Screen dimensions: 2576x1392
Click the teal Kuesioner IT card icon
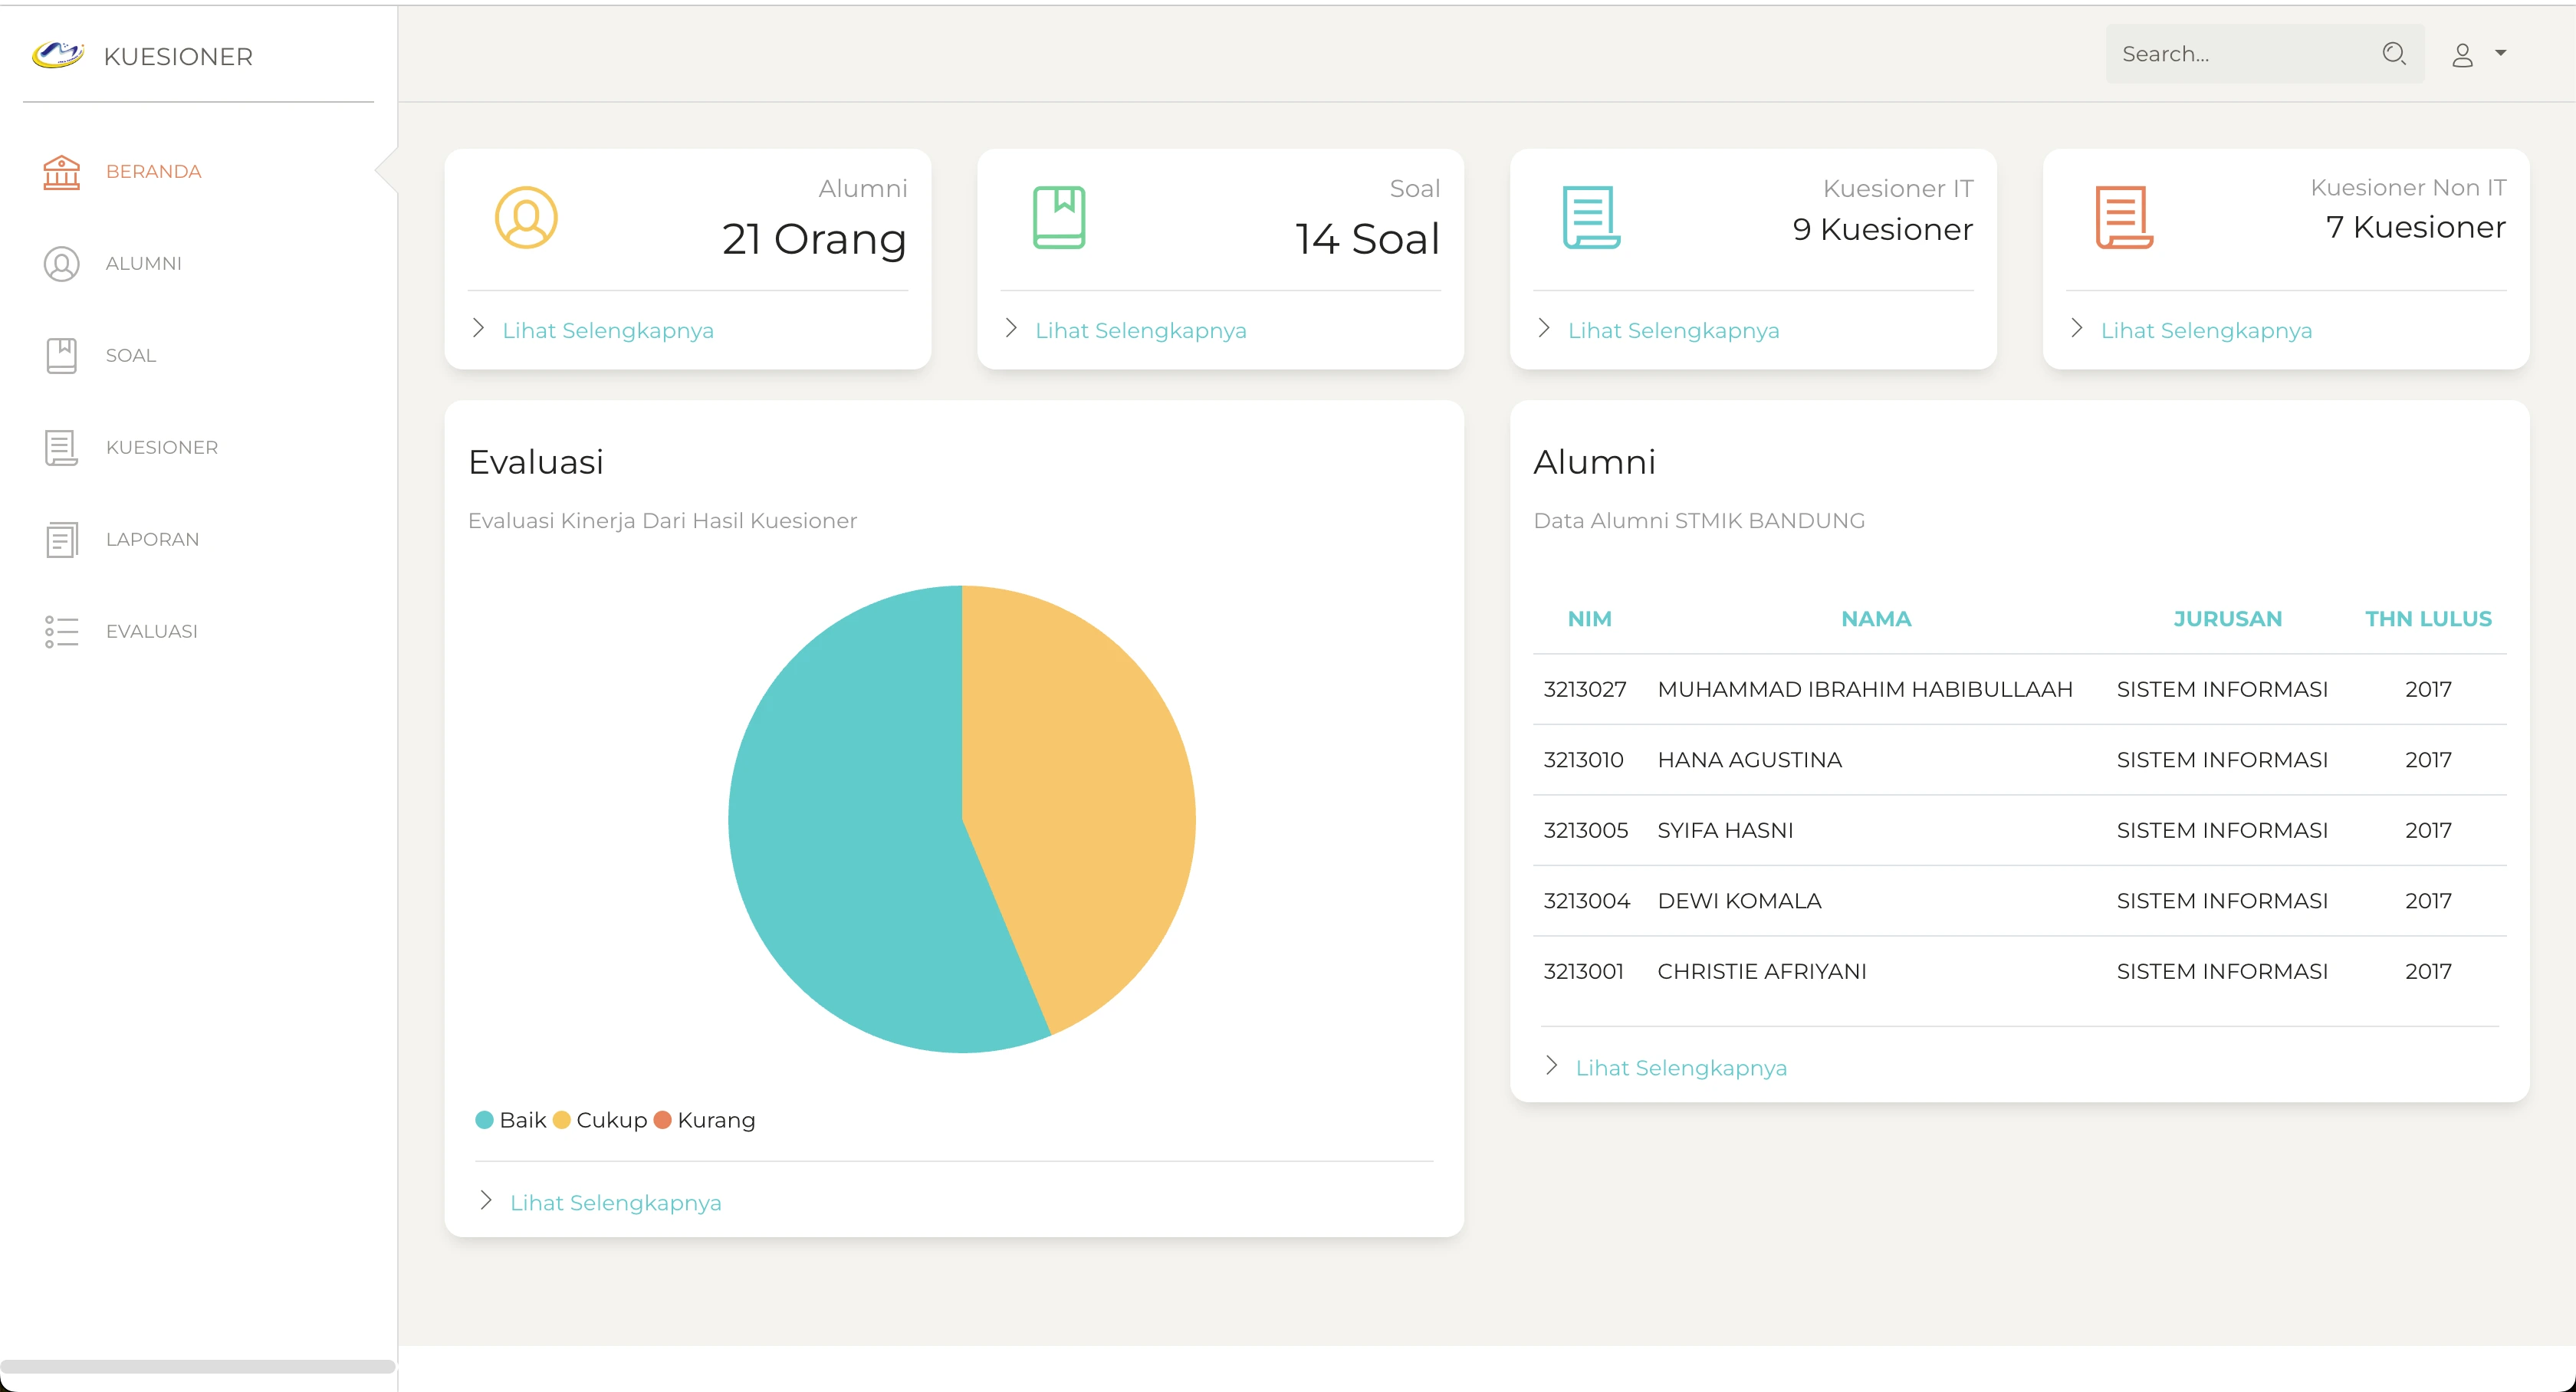click(x=1591, y=217)
